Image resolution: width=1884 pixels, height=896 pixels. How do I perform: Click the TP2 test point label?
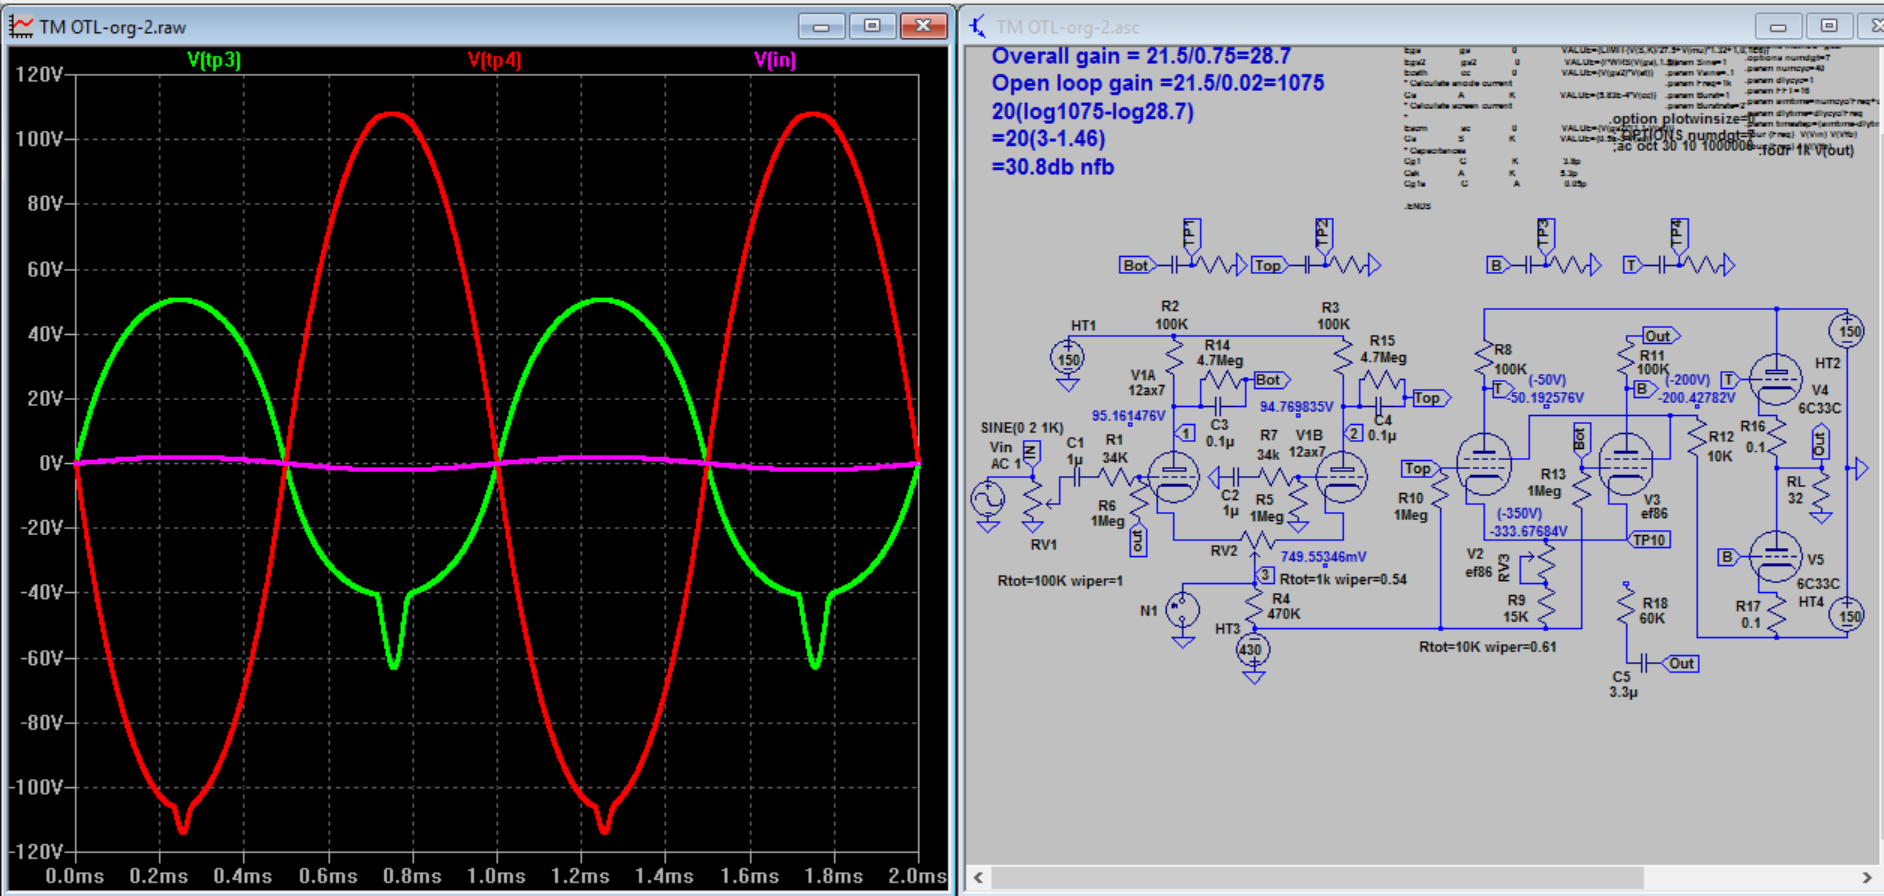[x=1323, y=234]
